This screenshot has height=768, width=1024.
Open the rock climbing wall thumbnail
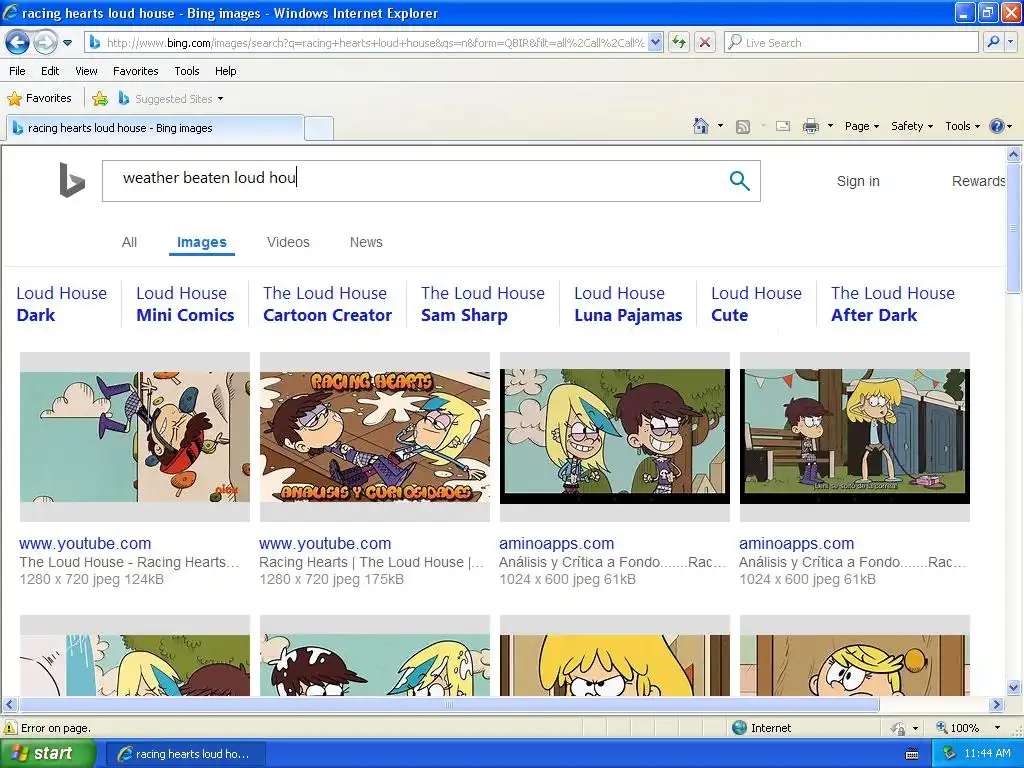pos(135,437)
